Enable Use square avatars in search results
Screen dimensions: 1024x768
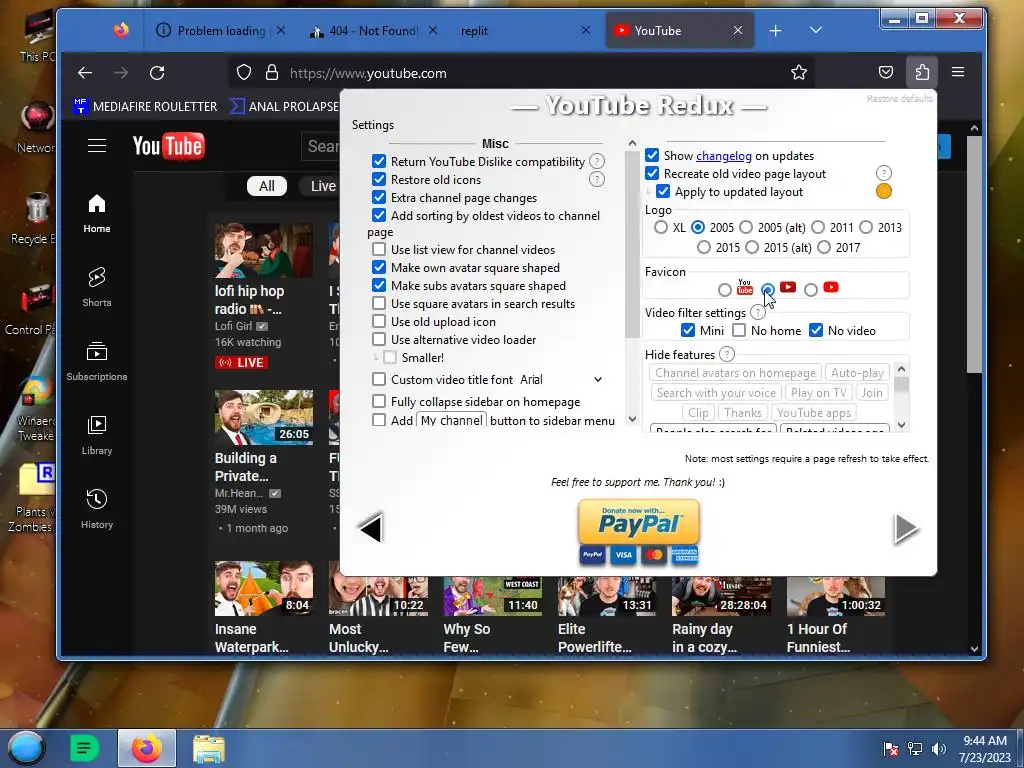coord(379,303)
